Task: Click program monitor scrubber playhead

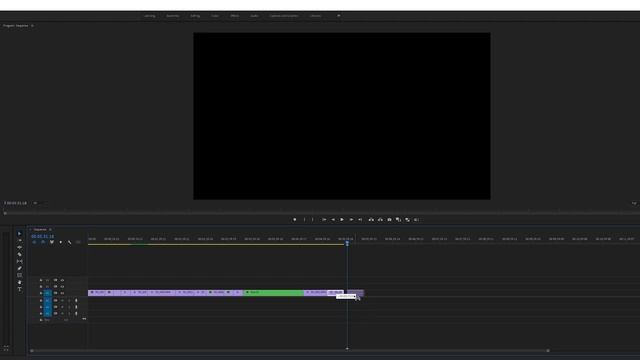Action: point(5,213)
